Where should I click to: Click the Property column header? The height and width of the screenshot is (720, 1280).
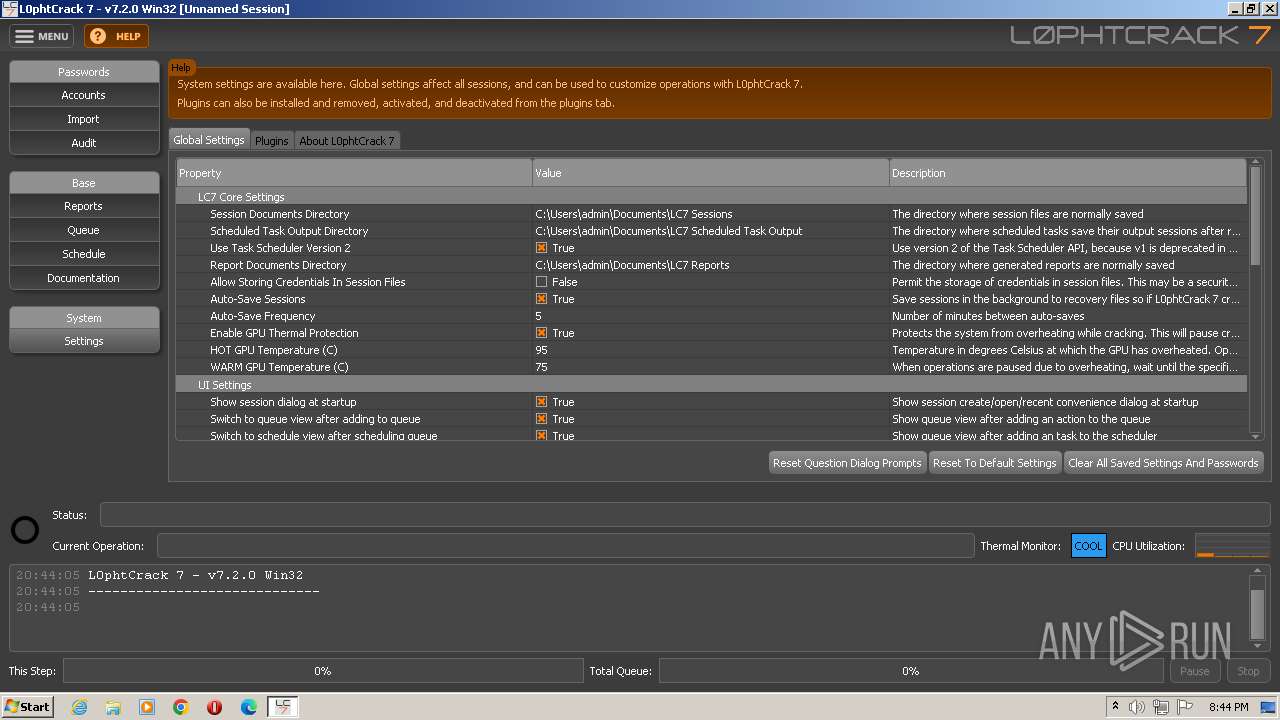354,173
